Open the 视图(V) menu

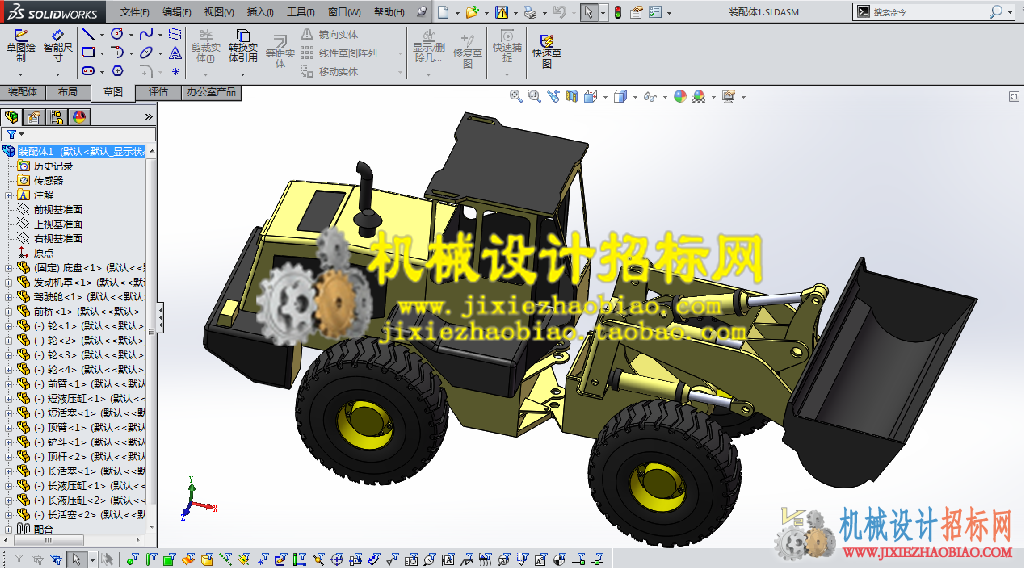(219, 12)
